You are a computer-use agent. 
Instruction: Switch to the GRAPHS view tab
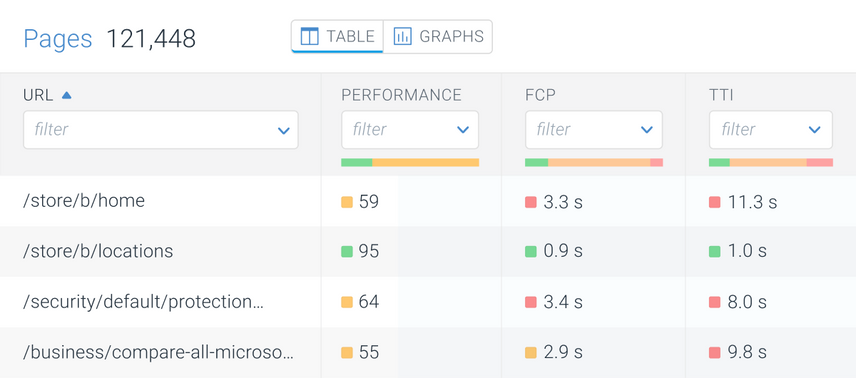438,37
